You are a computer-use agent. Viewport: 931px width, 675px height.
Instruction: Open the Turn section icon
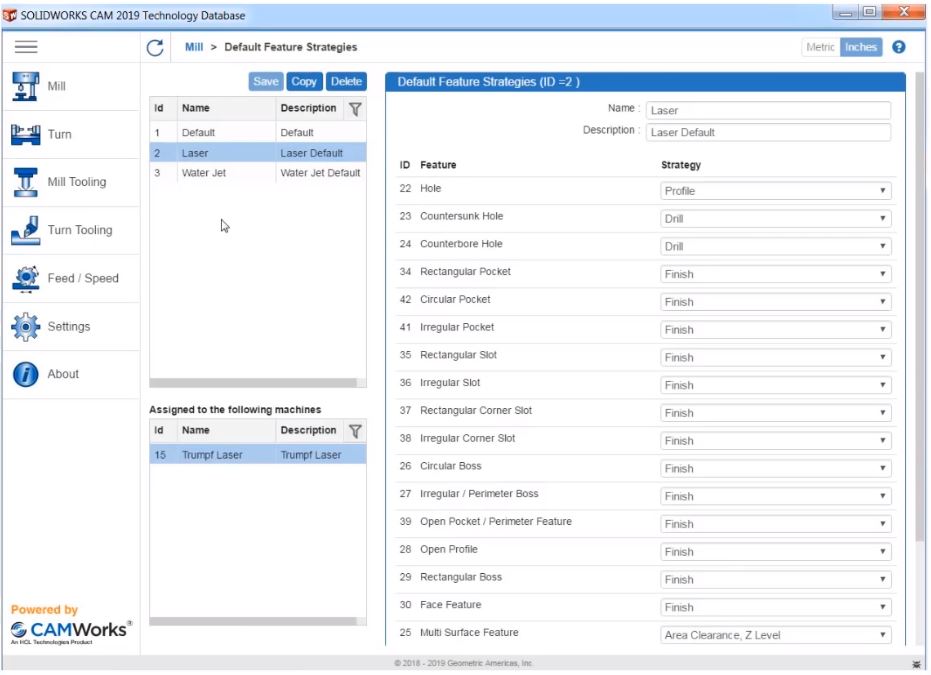click(26, 135)
